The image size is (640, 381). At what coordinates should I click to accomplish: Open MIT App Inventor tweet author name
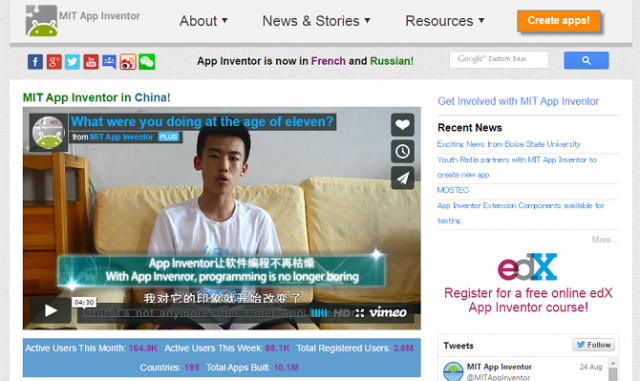click(499, 367)
